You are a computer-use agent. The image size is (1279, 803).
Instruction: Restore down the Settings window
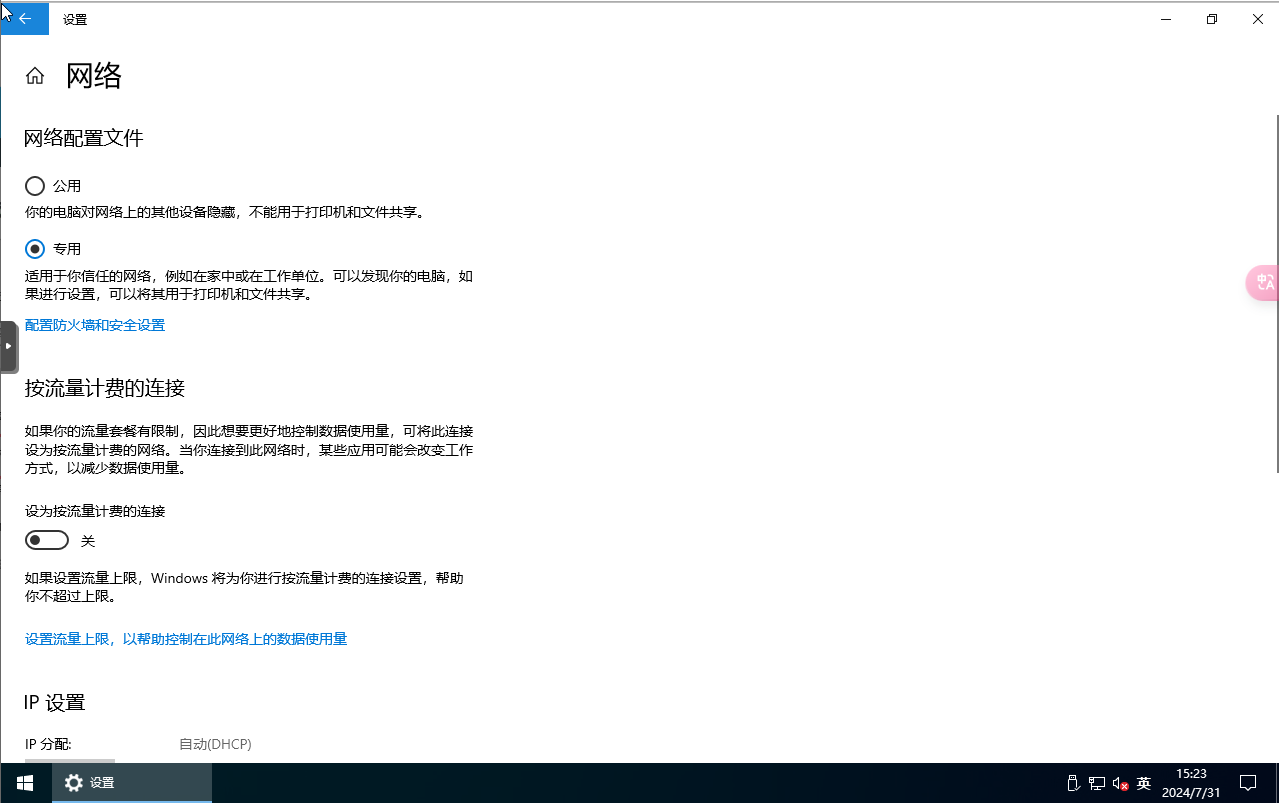(1212, 19)
